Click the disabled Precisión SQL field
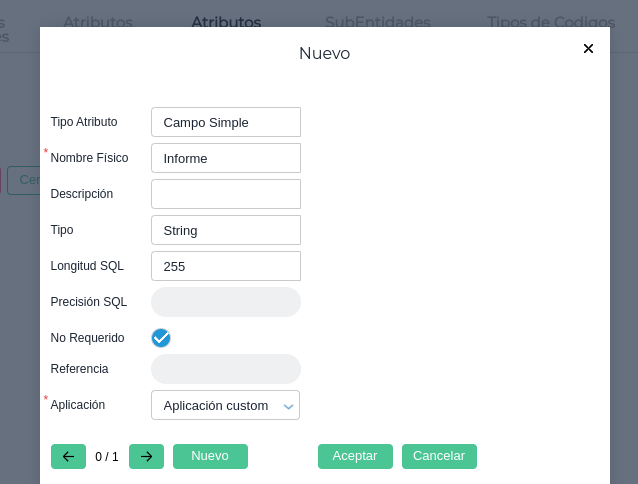 225,302
